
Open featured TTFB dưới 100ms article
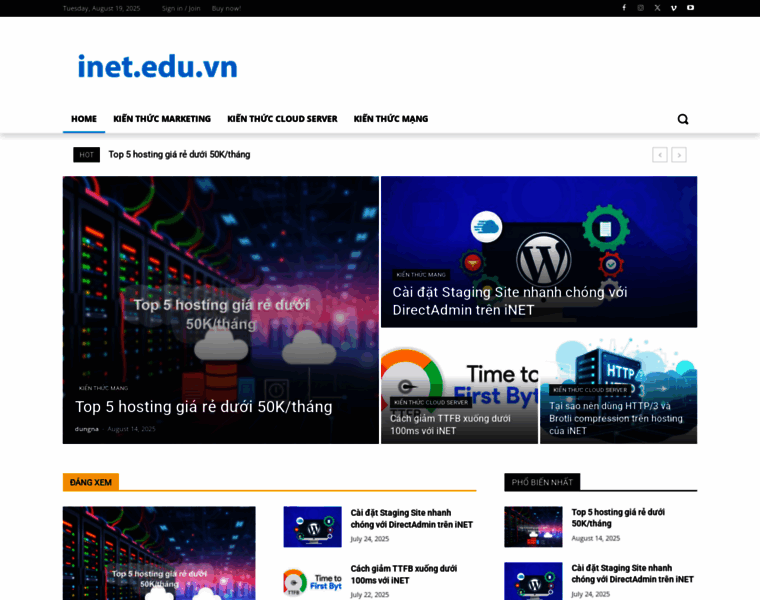450,425
